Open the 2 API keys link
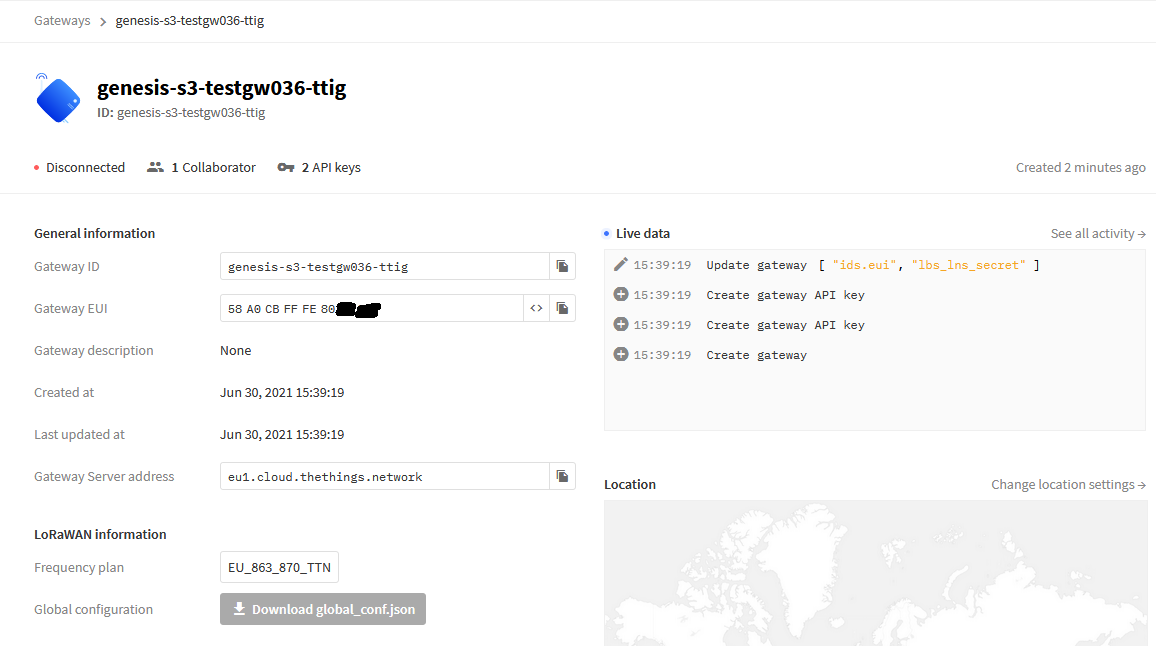Viewport: 1156px width, 660px height. click(331, 168)
